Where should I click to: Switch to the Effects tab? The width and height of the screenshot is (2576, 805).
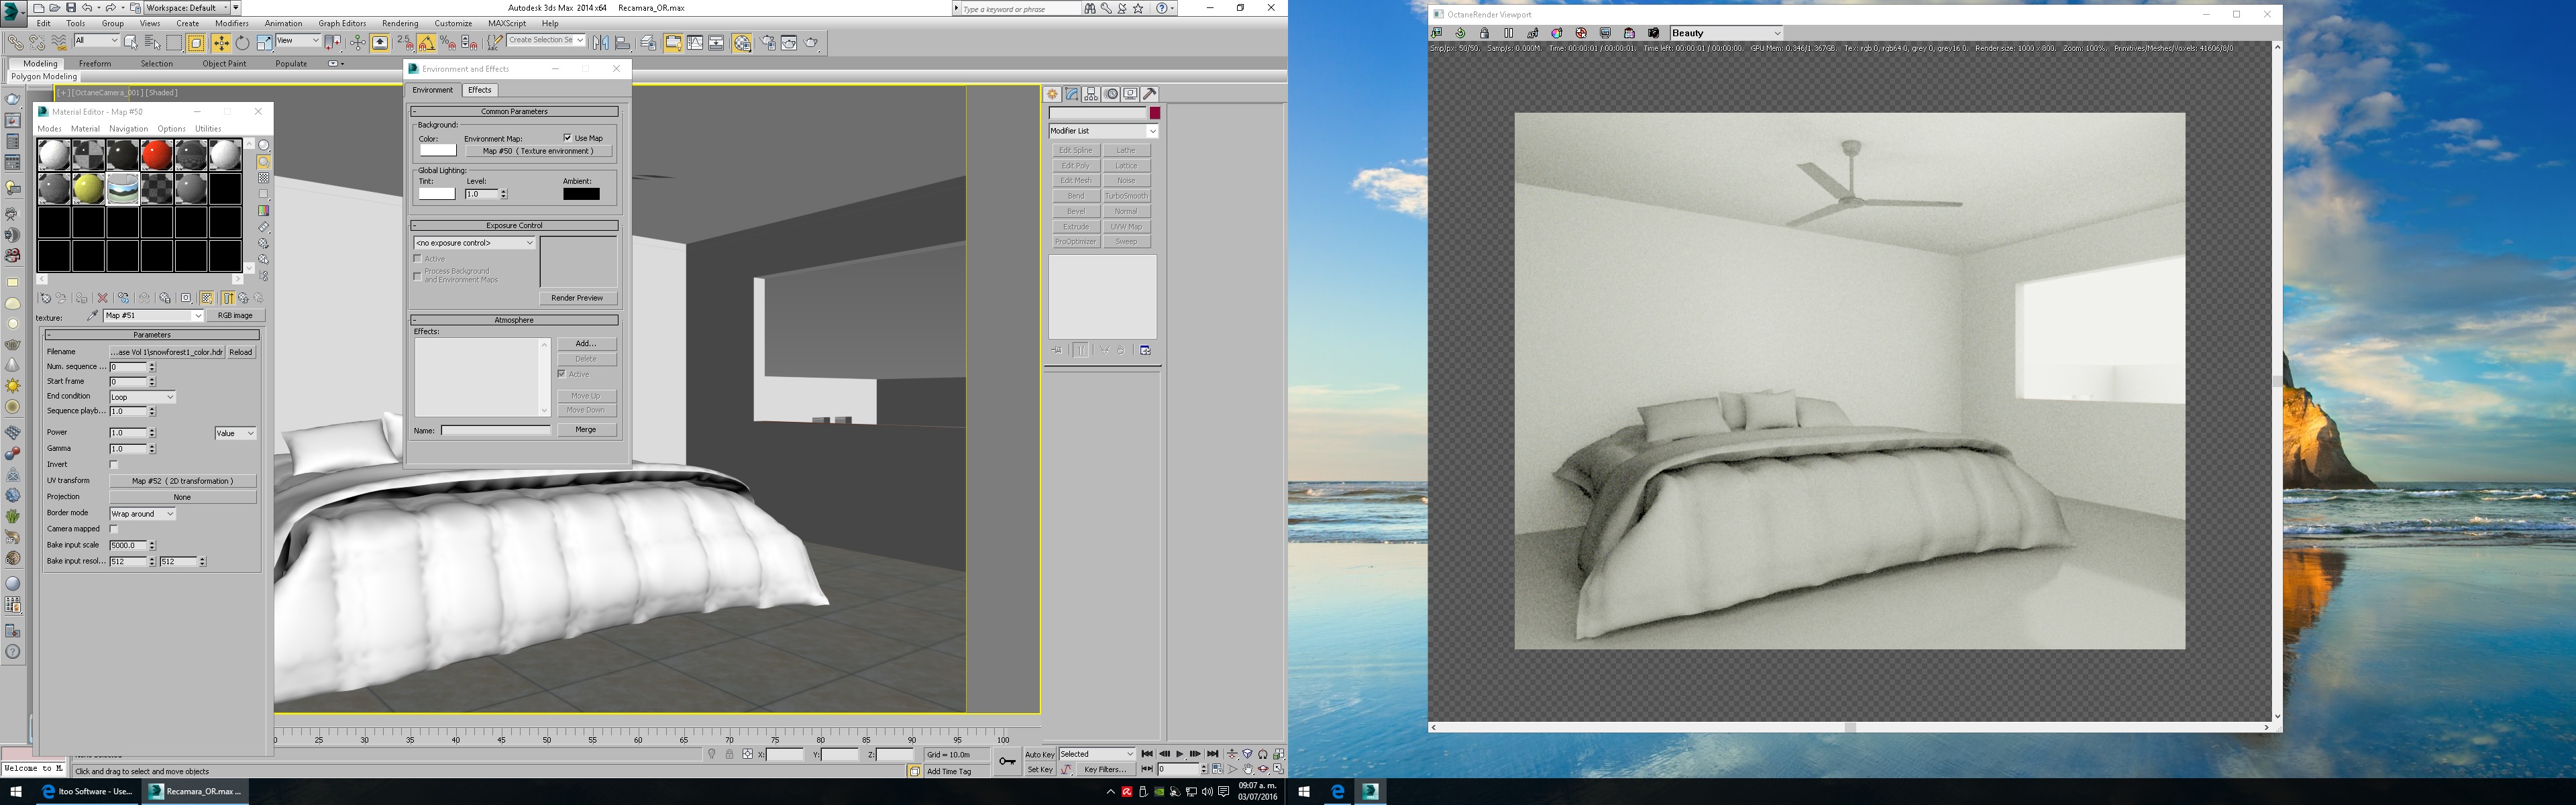[480, 90]
